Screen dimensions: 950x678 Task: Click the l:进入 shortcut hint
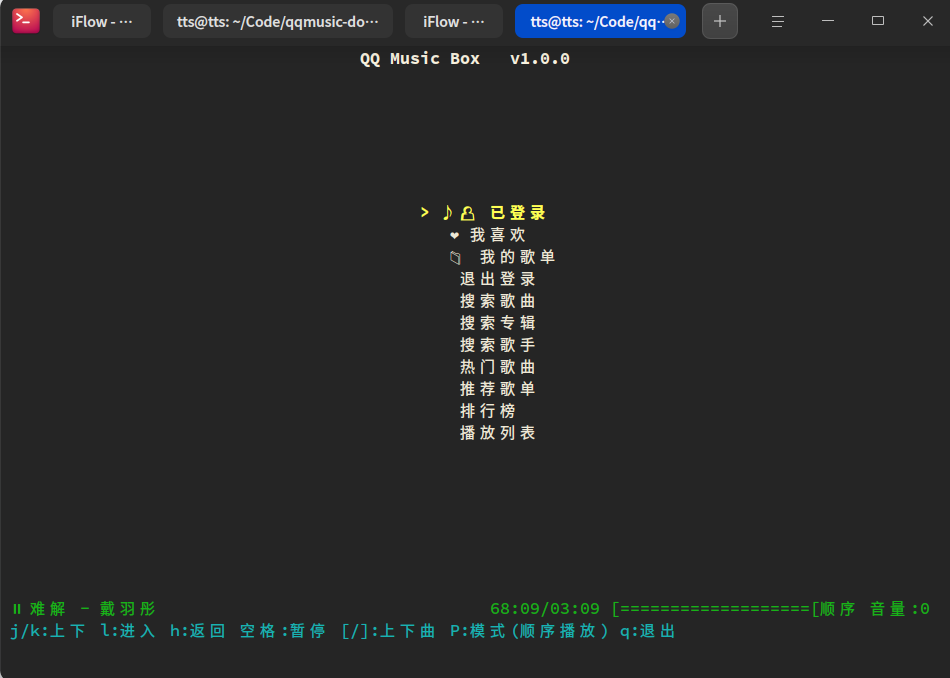tap(128, 631)
